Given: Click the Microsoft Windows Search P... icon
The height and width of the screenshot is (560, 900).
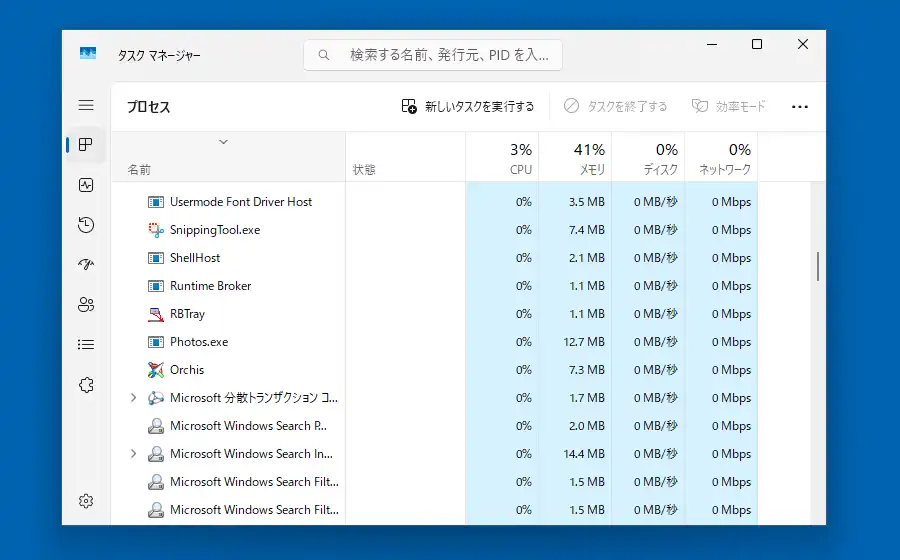Looking at the screenshot, I should (156, 426).
